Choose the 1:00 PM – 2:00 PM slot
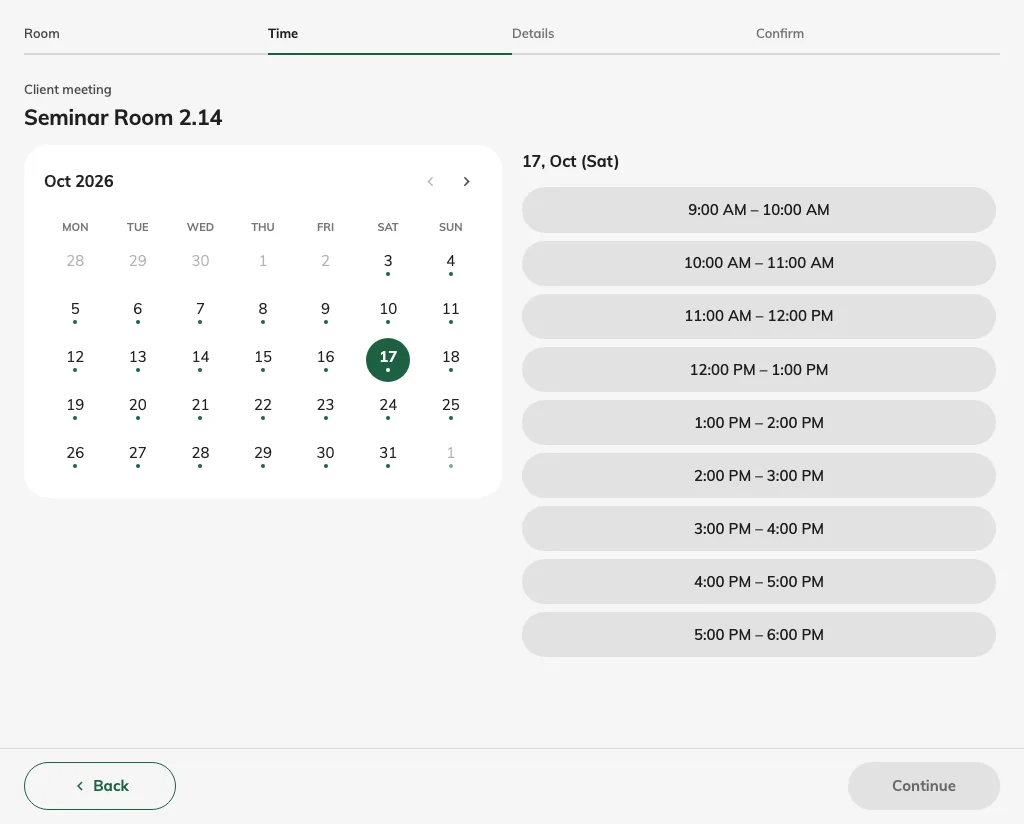Viewport: 1024px width, 824px height. 759,422
